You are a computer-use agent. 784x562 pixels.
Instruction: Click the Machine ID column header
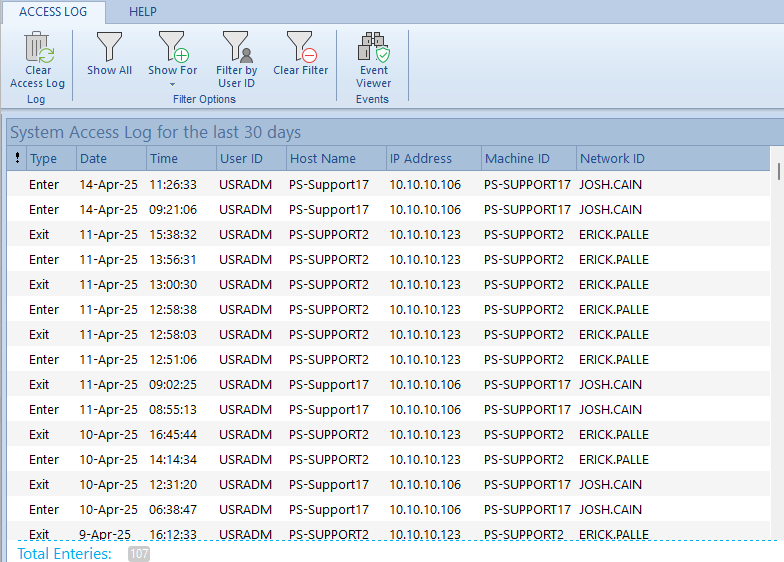pos(517,158)
